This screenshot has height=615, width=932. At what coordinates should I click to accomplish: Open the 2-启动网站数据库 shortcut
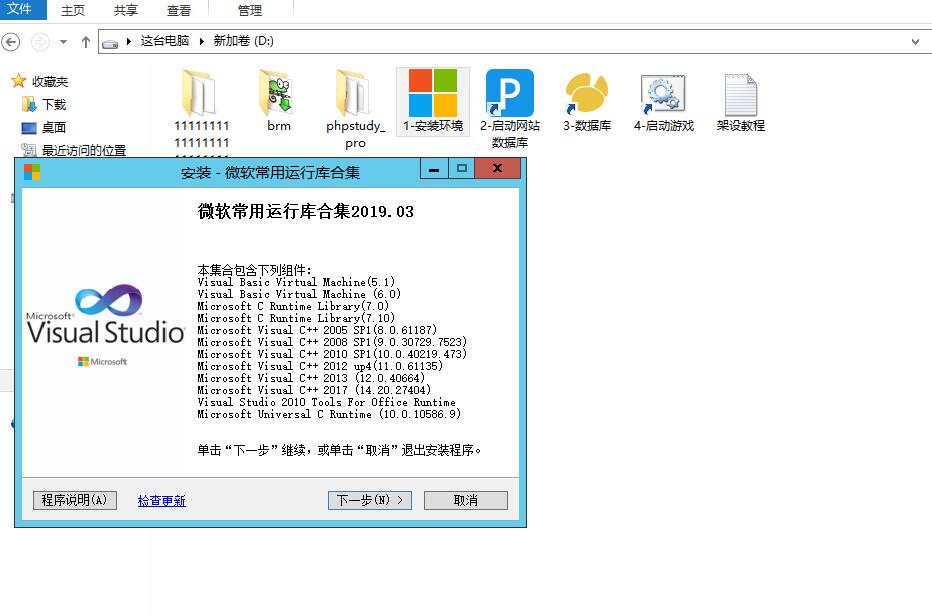tap(509, 94)
